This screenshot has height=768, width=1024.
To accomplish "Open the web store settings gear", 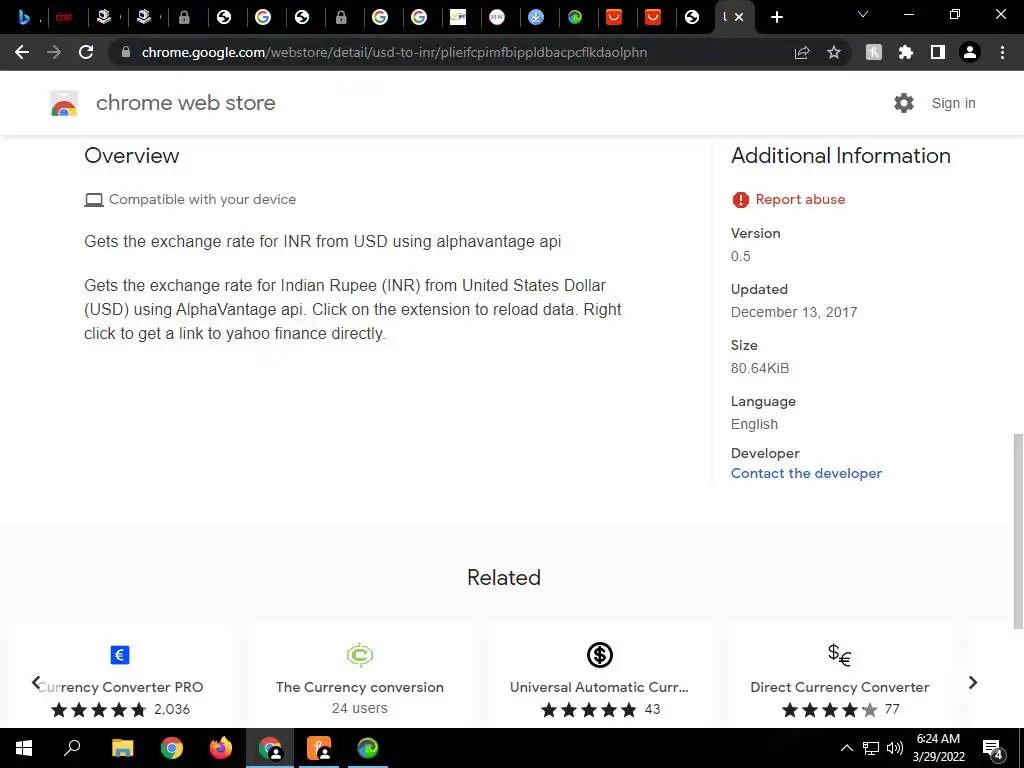I will coord(904,103).
